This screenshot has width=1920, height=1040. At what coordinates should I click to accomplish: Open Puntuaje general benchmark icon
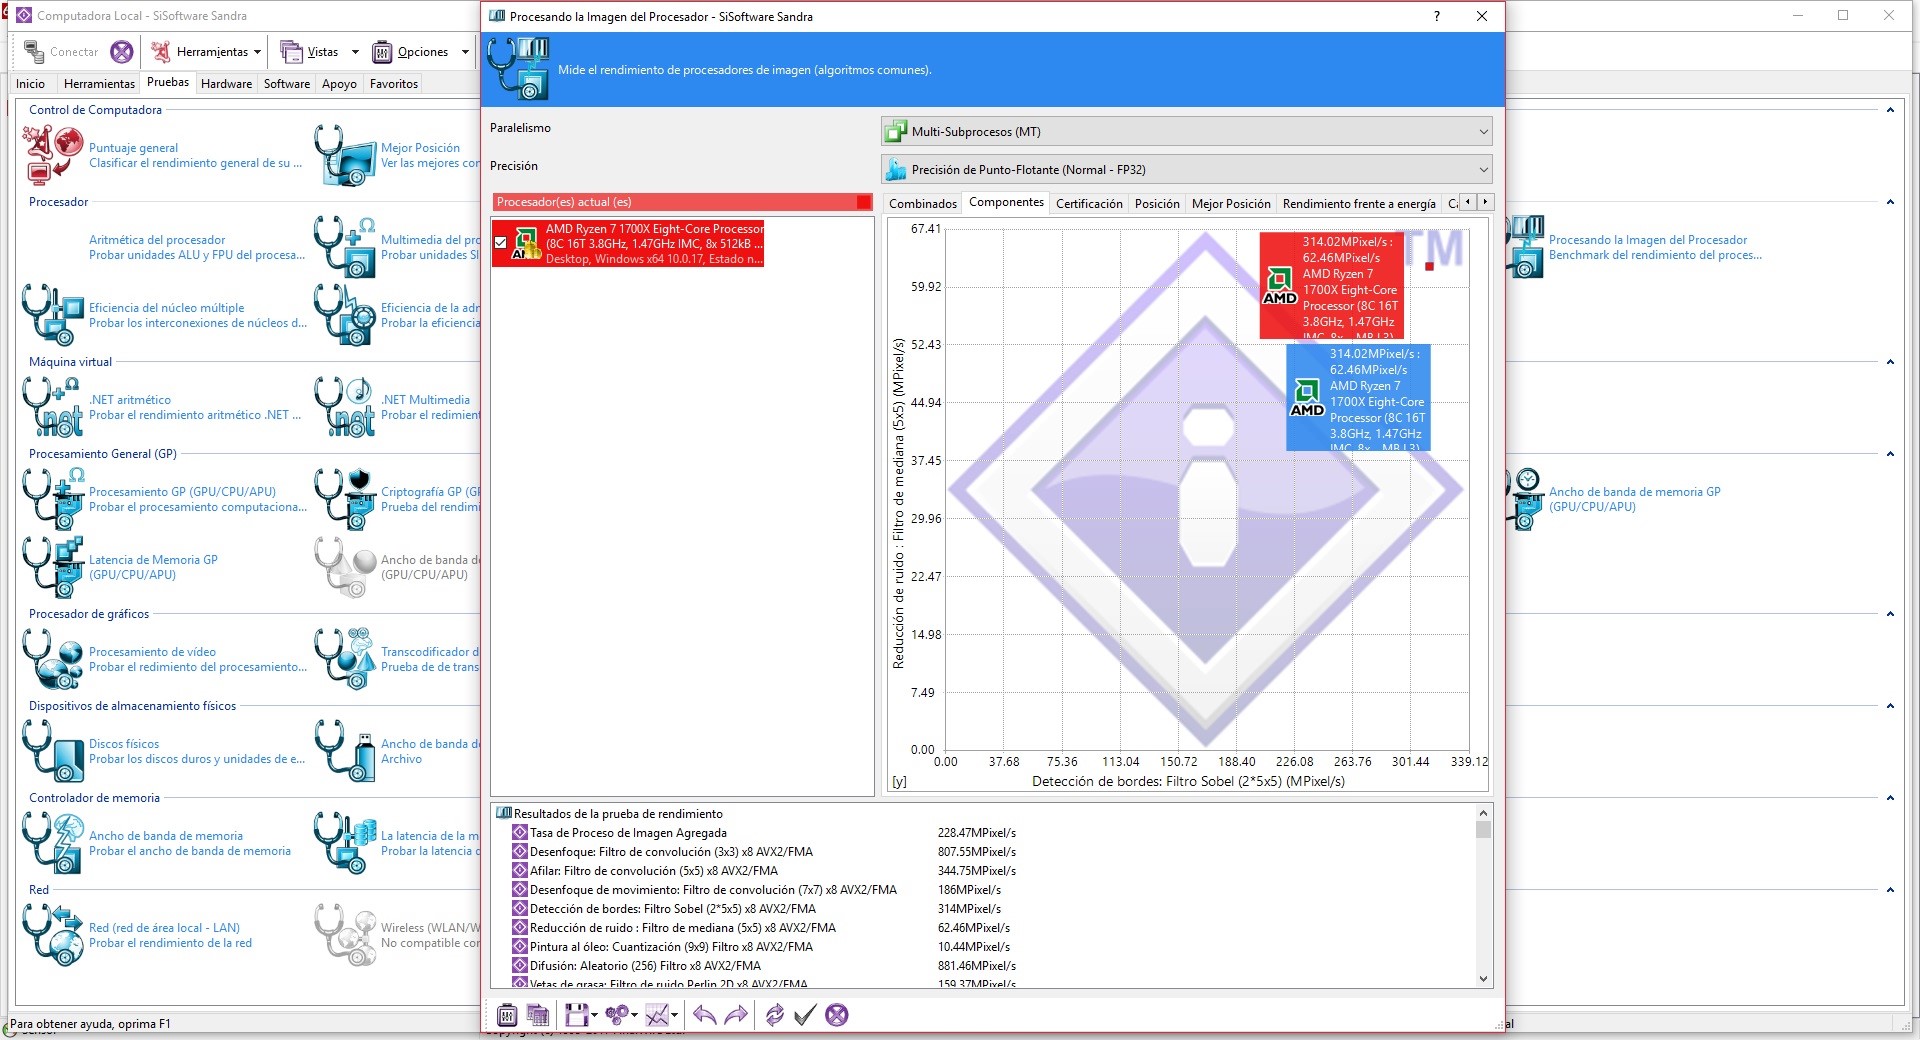(x=53, y=155)
